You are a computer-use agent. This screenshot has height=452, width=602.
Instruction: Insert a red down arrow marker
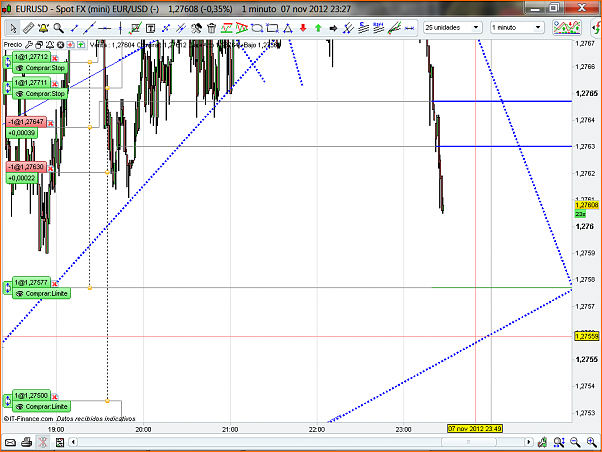303,28
